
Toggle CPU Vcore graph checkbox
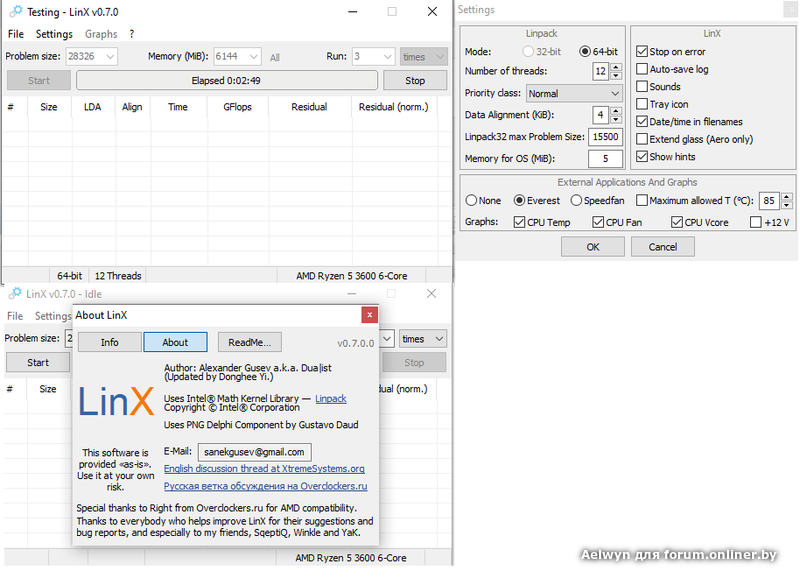tap(677, 222)
